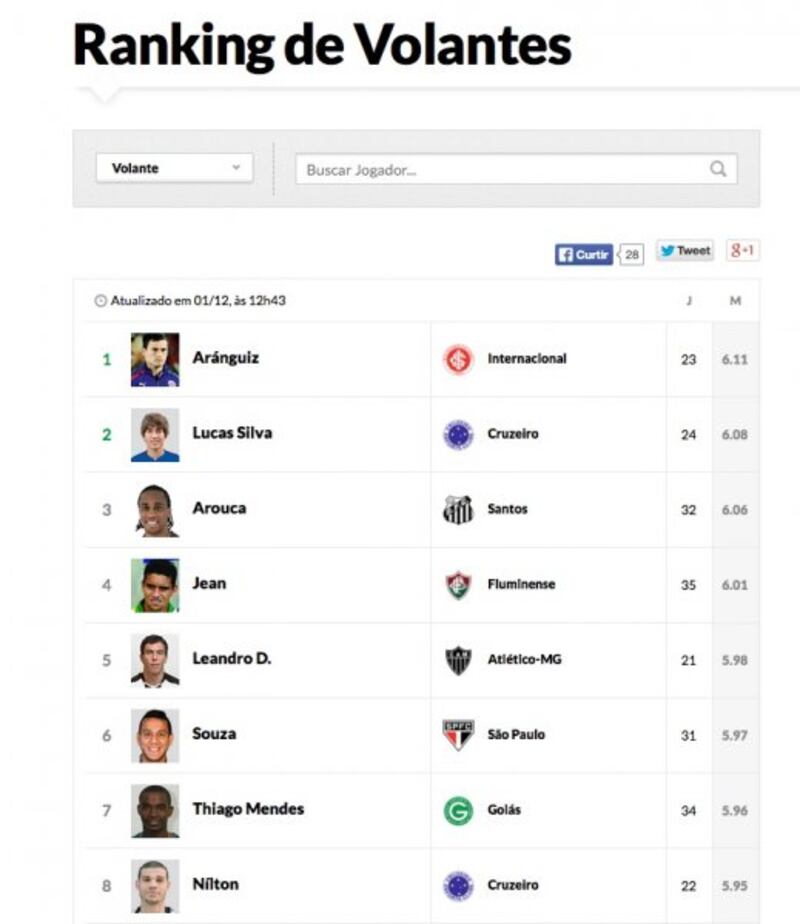The height and width of the screenshot is (924, 800).
Task: Click the Santos club crest
Action: click(x=458, y=509)
